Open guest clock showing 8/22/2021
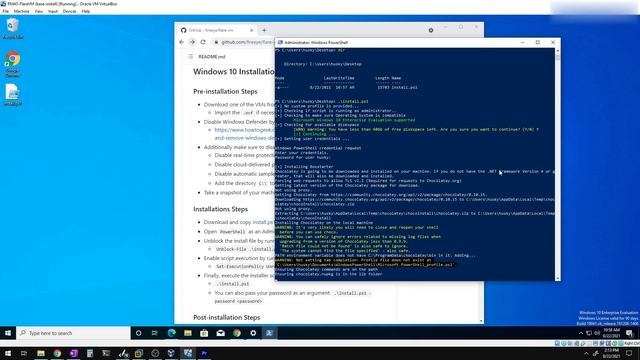Viewport: 640px width, 360px height. 611,333
